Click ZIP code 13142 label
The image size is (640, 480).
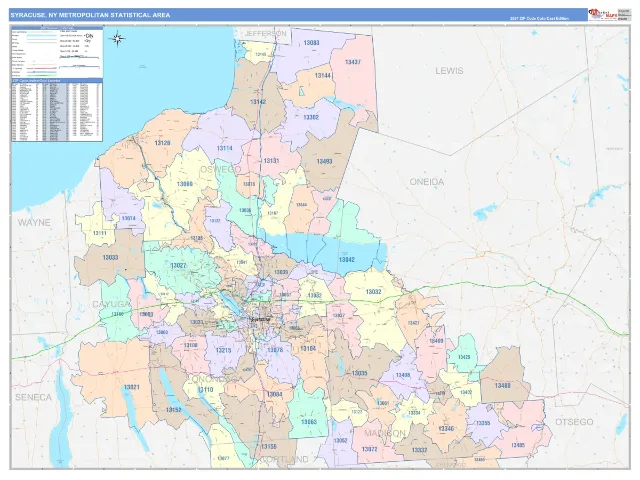[x=258, y=102]
